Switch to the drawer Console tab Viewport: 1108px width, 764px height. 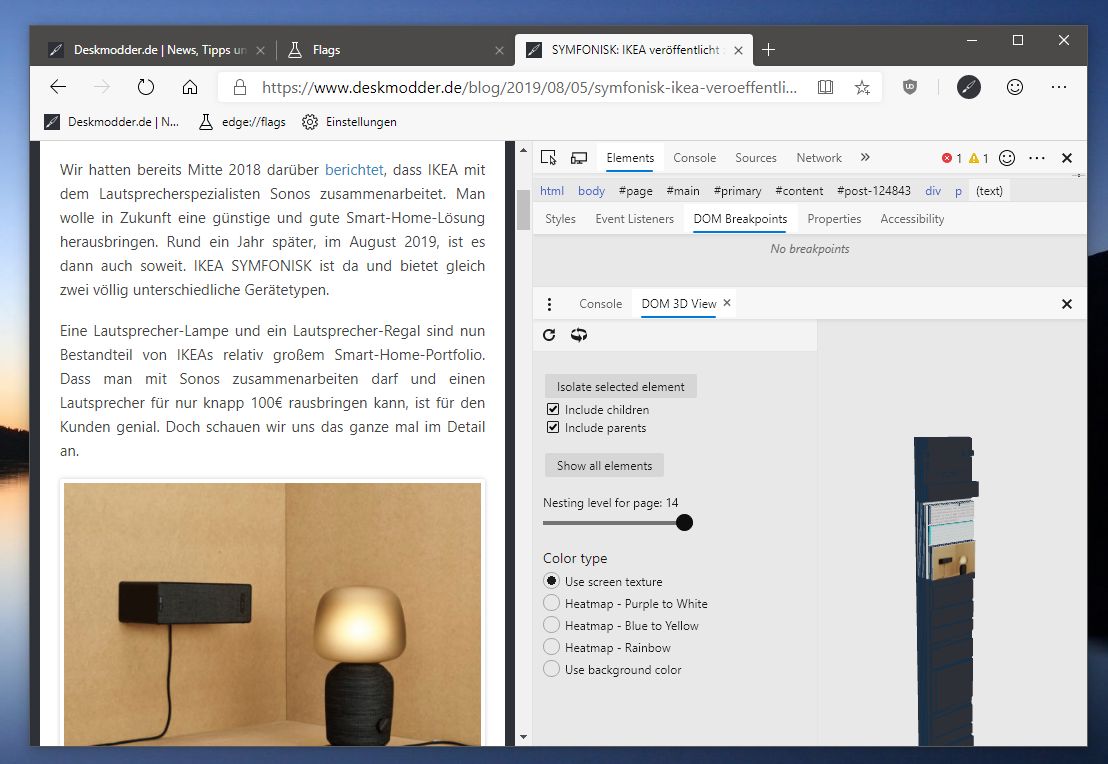click(601, 304)
